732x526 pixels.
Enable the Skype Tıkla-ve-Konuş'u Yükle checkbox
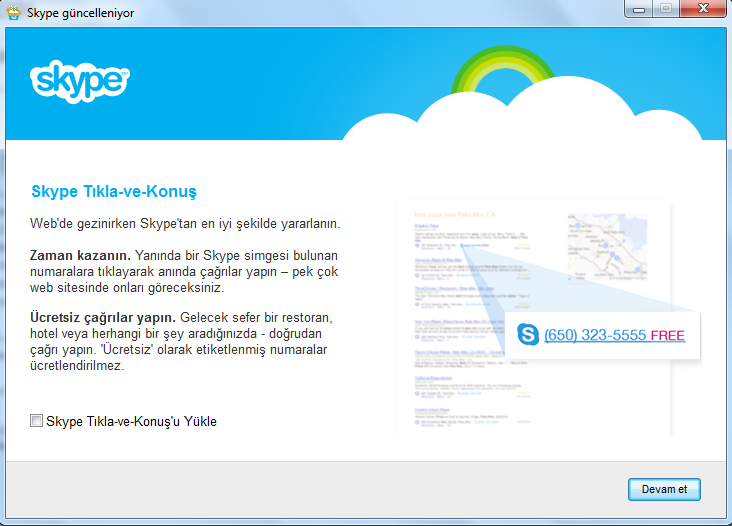36,421
